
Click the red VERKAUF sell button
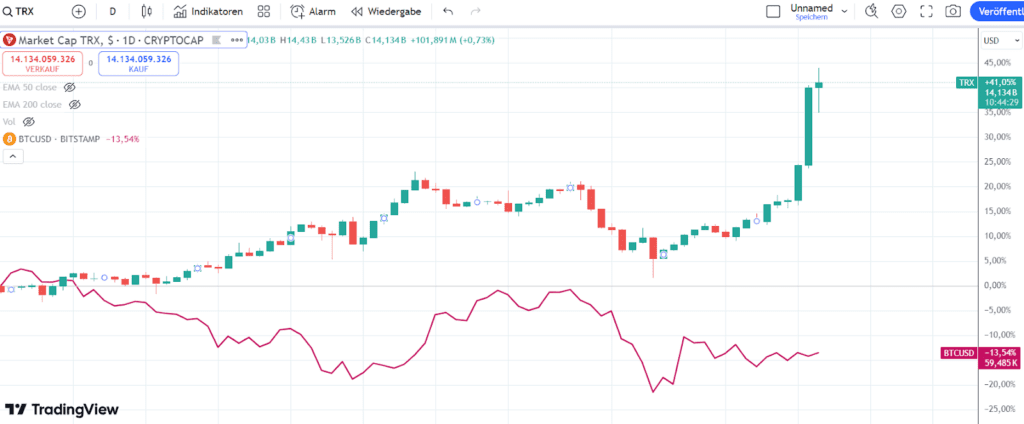coord(42,63)
